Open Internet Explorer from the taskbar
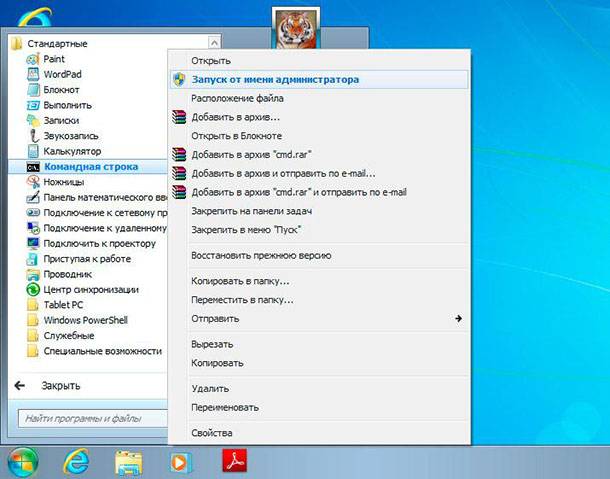The image size is (610, 479). (x=76, y=462)
